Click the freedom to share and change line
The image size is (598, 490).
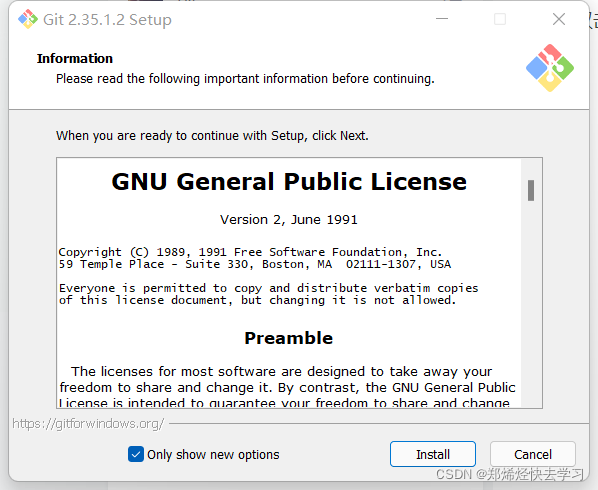coord(287,387)
